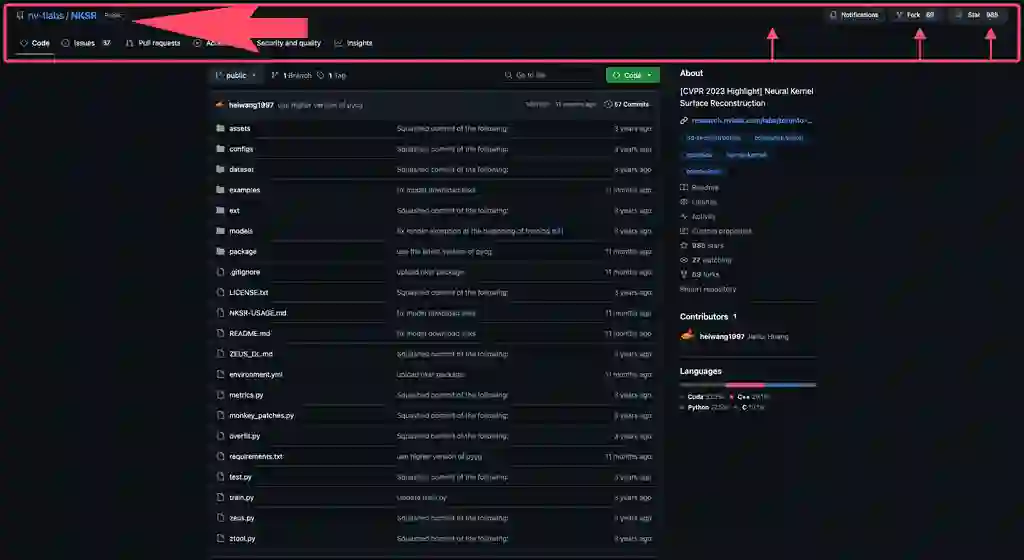Click the file icon next to test.py
1024x560 pixels.
click(x=220, y=477)
